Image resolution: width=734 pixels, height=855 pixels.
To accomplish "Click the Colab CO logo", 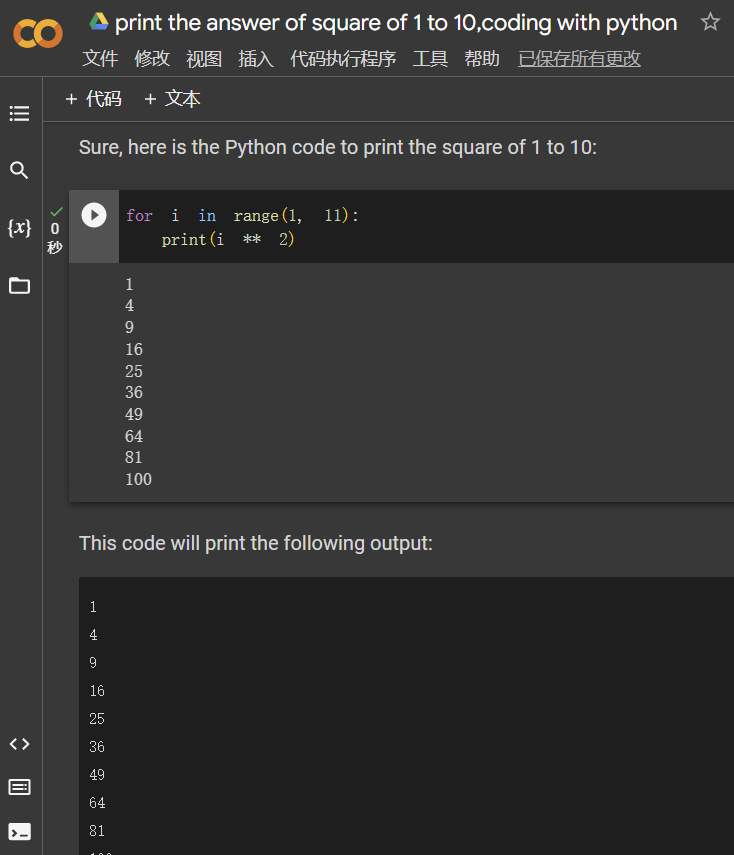I will (38, 34).
